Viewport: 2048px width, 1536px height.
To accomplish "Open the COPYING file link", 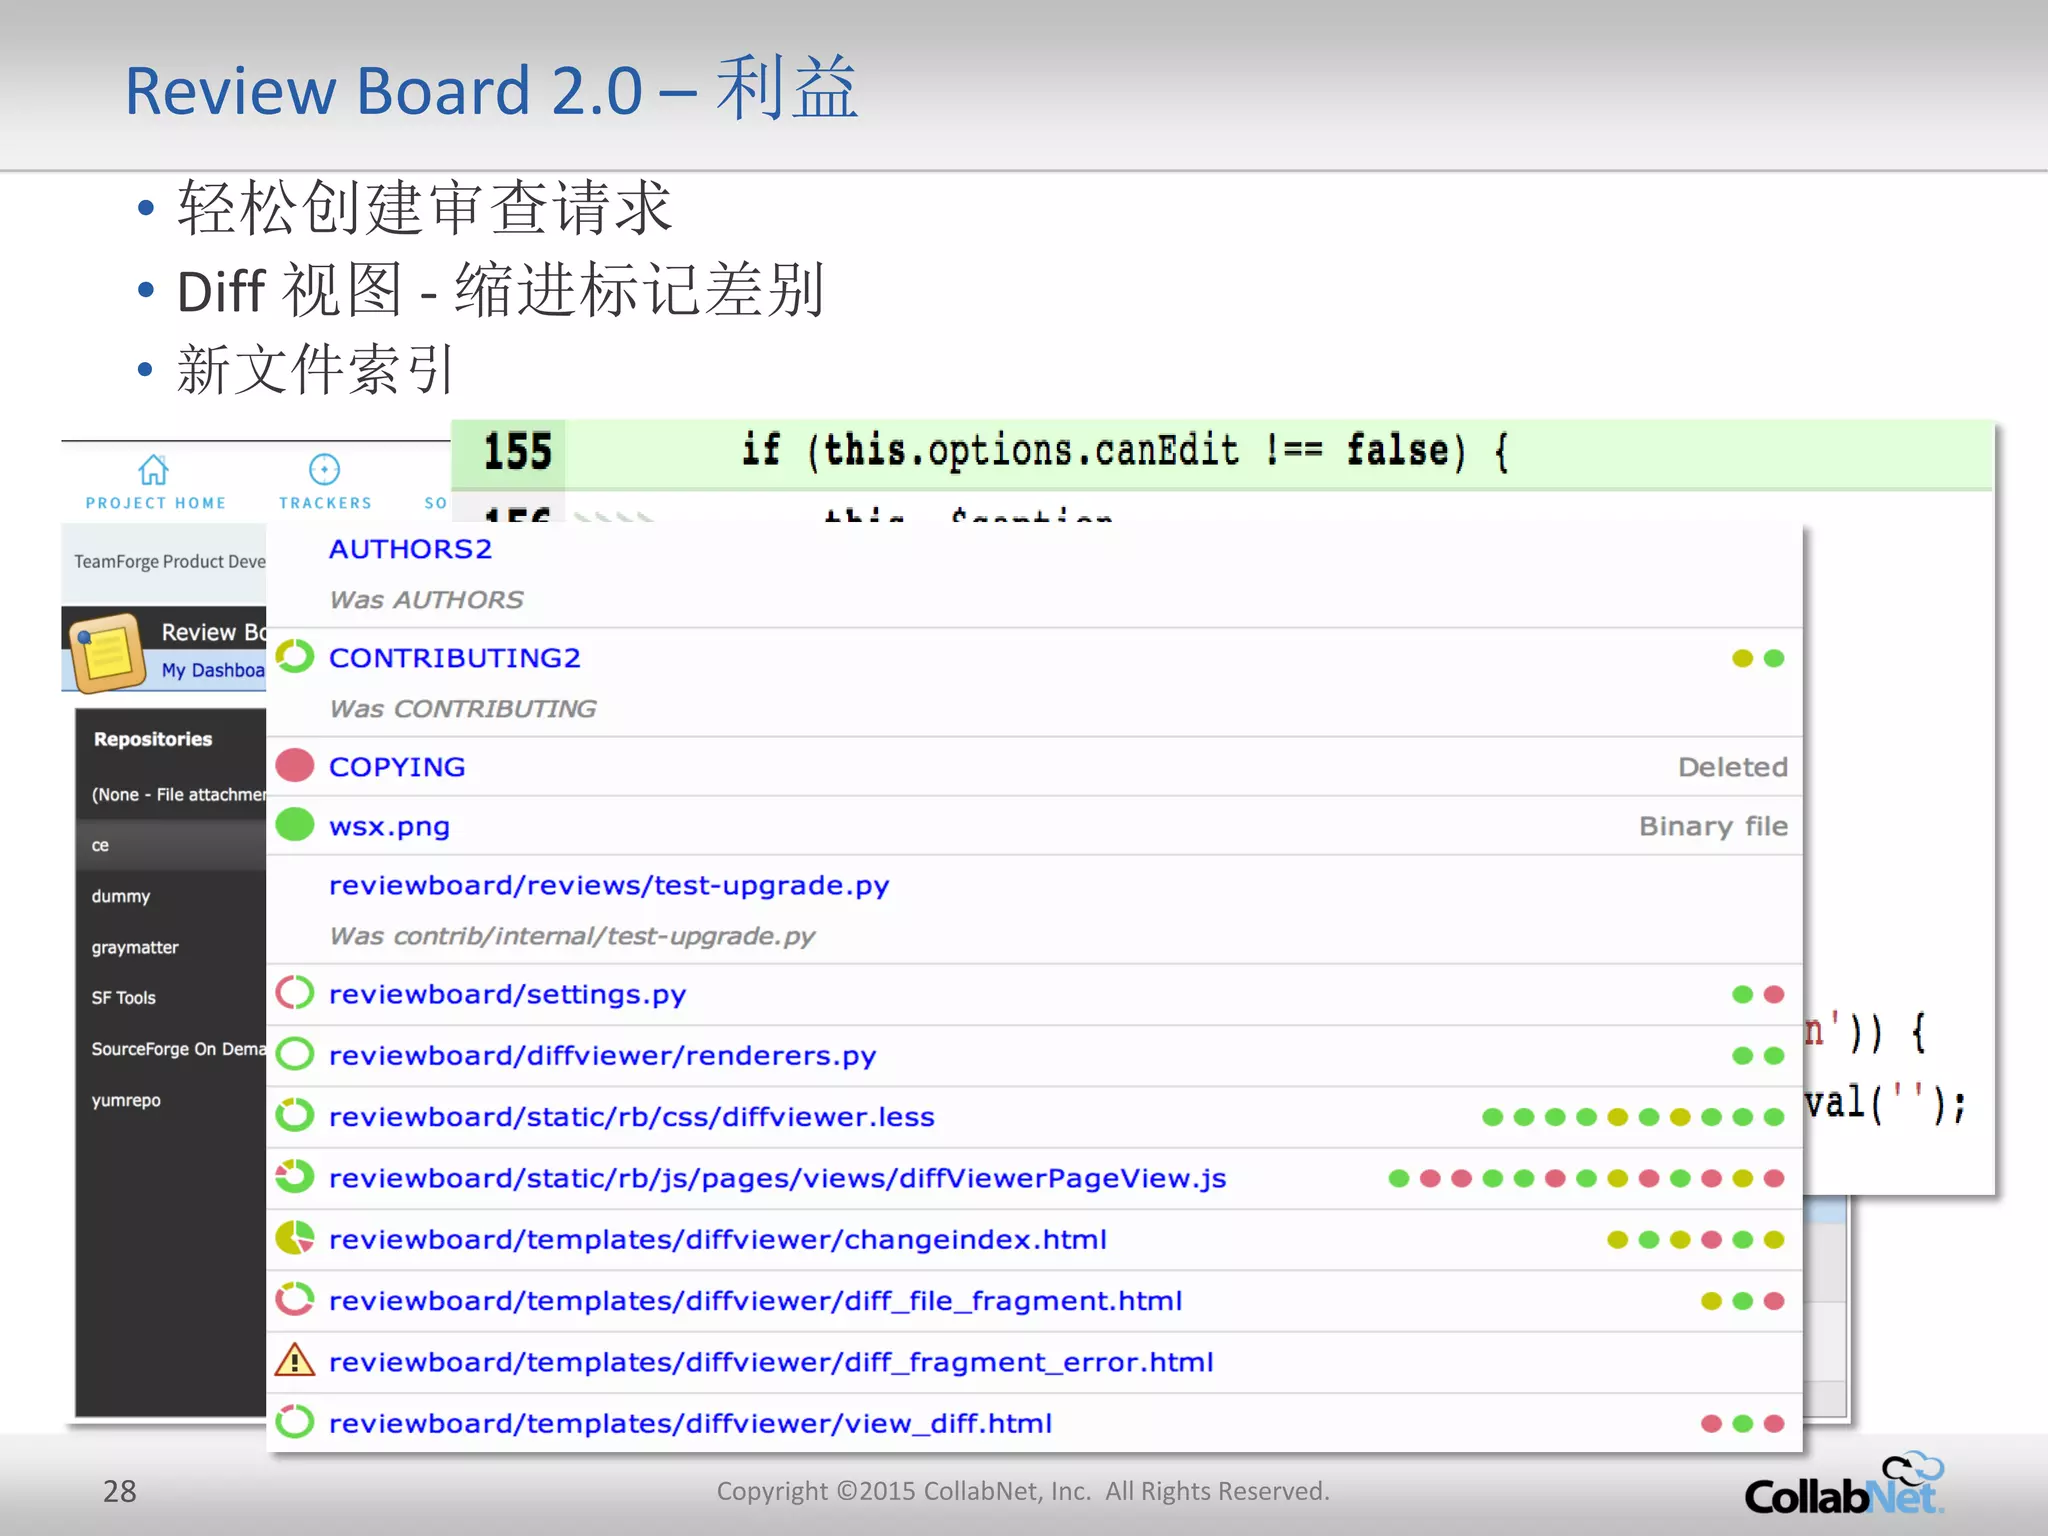I will pyautogui.click(x=397, y=767).
